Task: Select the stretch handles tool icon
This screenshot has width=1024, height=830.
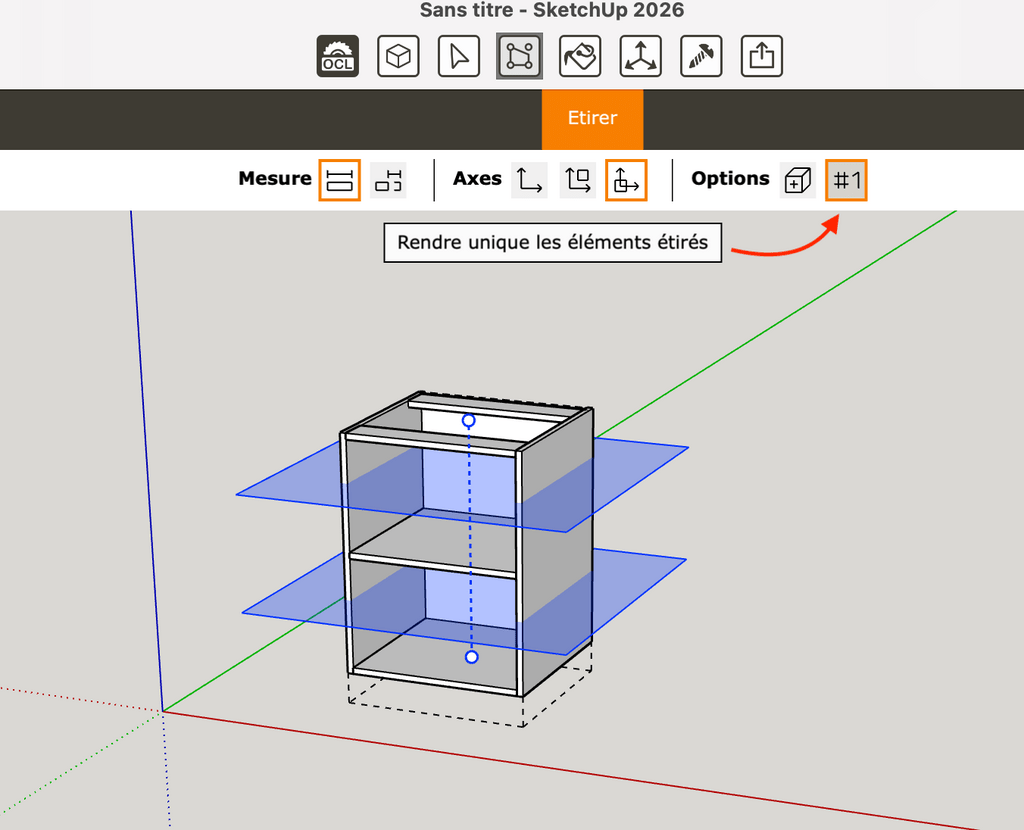Action: (520, 57)
